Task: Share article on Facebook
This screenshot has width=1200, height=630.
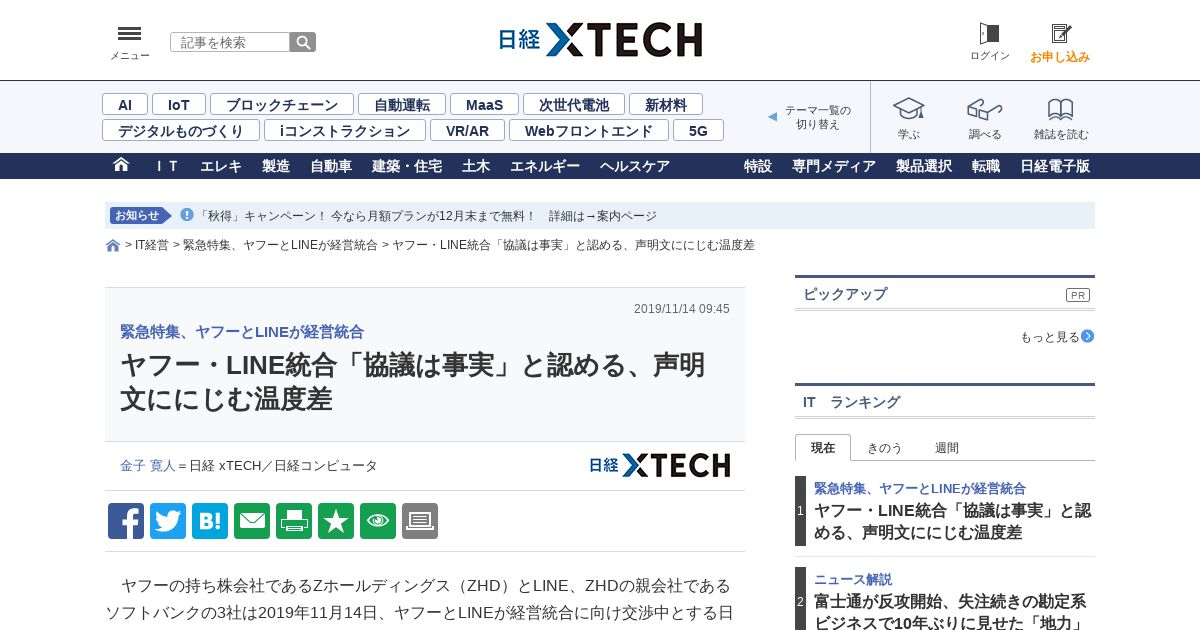Action: tap(126, 521)
